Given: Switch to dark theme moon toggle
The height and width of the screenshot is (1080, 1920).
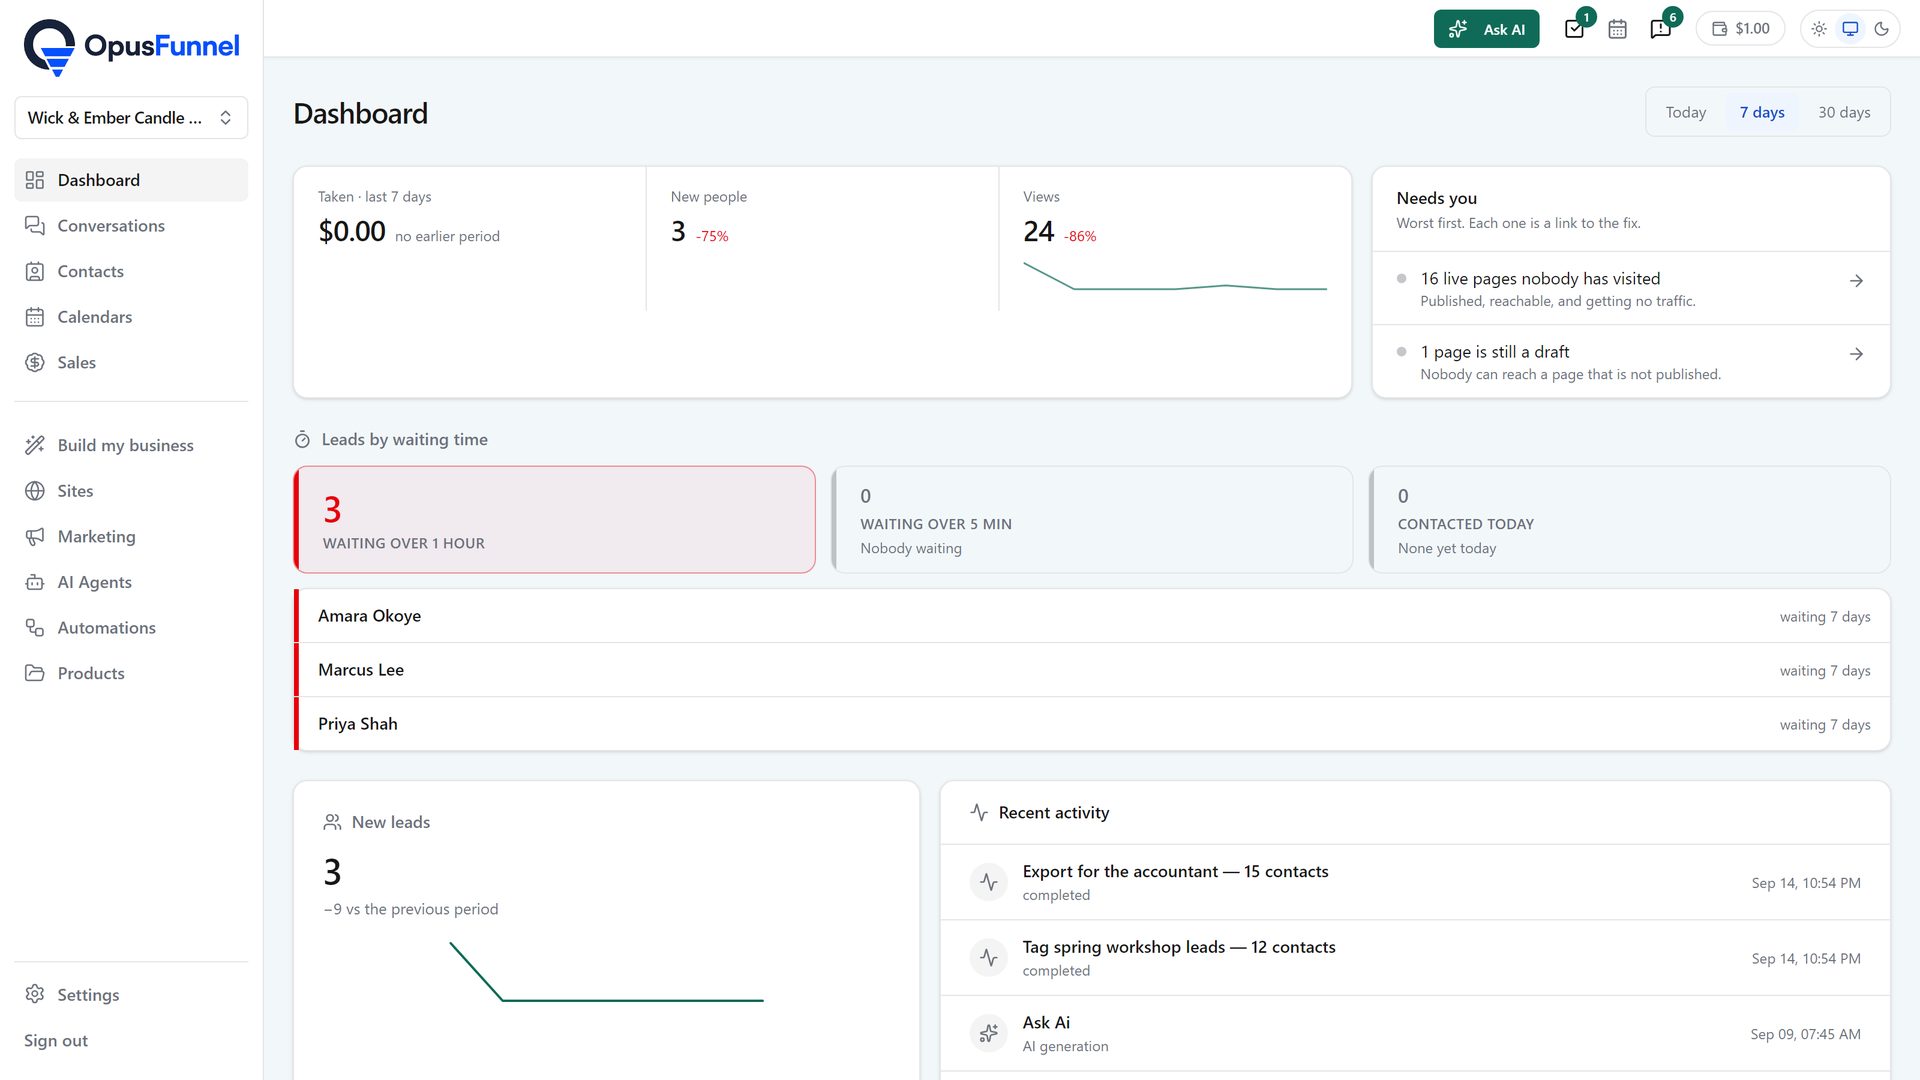Looking at the screenshot, I should coord(1881,29).
